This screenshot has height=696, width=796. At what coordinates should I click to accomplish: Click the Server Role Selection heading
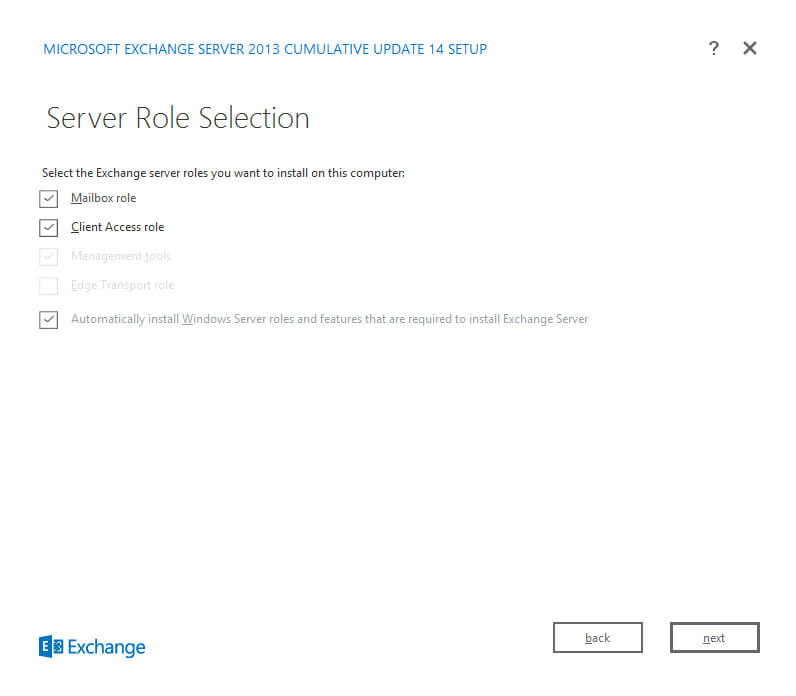[178, 118]
